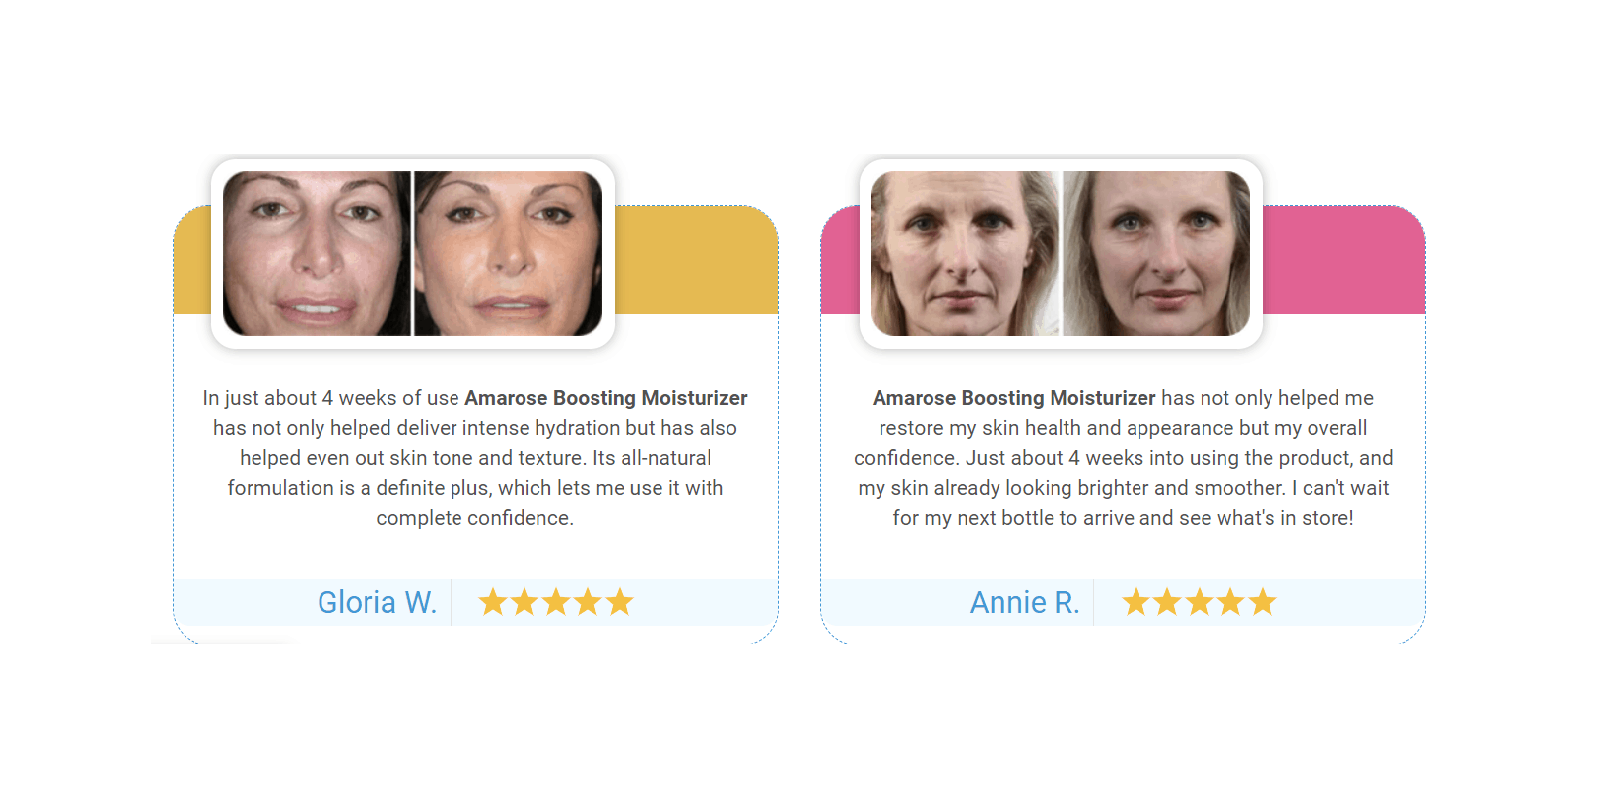1600x800 pixels.
Task: Open Gloria's right after photo
Action: pyautogui.click(x=508, y=253)
